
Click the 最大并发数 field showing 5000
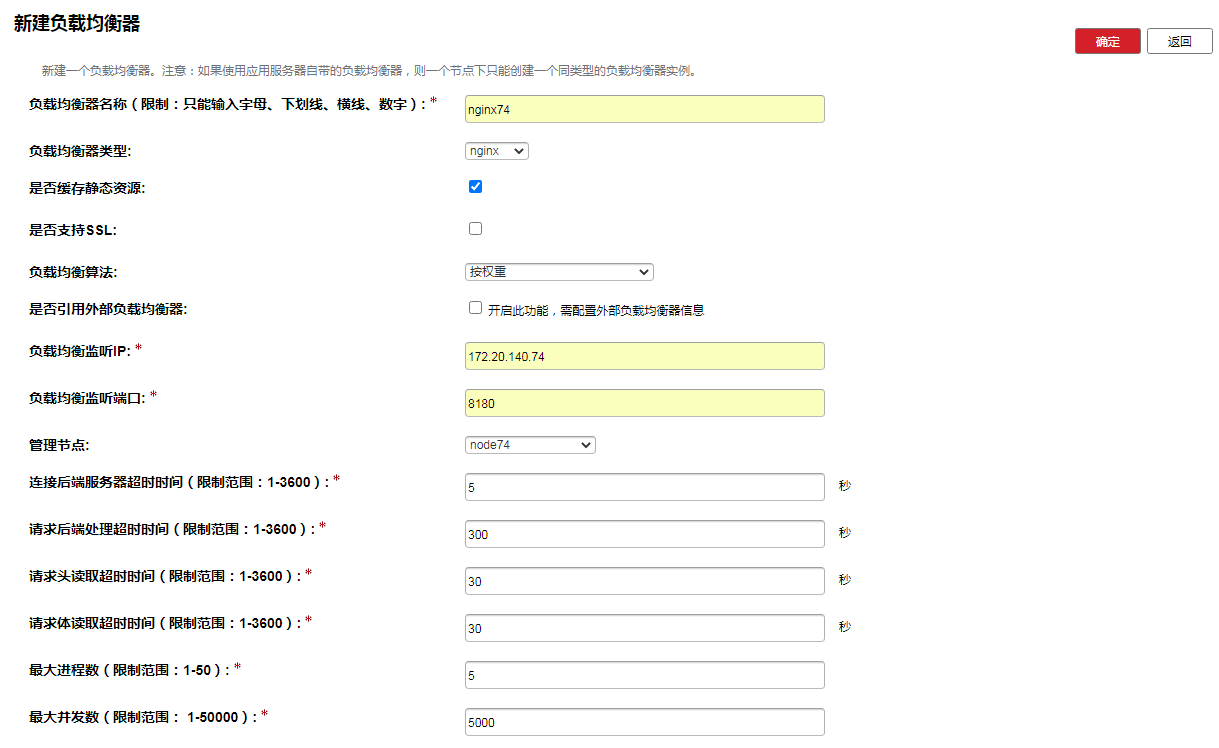(644, 722)
